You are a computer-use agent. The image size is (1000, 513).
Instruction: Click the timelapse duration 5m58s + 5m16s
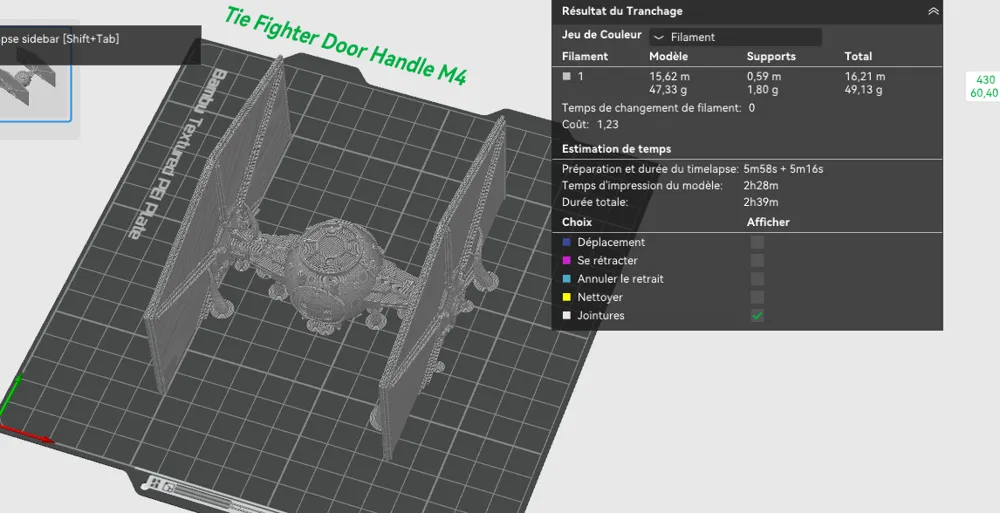tap(783, 169)
